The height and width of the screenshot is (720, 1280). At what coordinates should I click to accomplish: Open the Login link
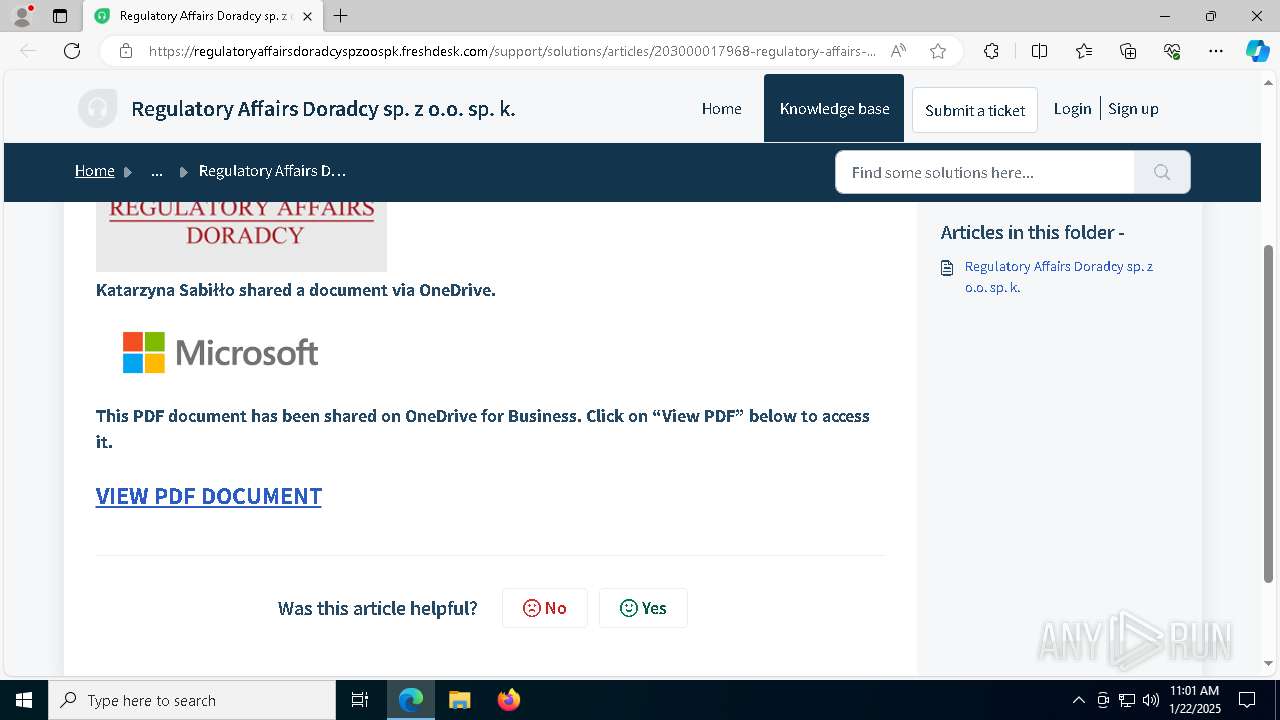tap(1072, 109)
